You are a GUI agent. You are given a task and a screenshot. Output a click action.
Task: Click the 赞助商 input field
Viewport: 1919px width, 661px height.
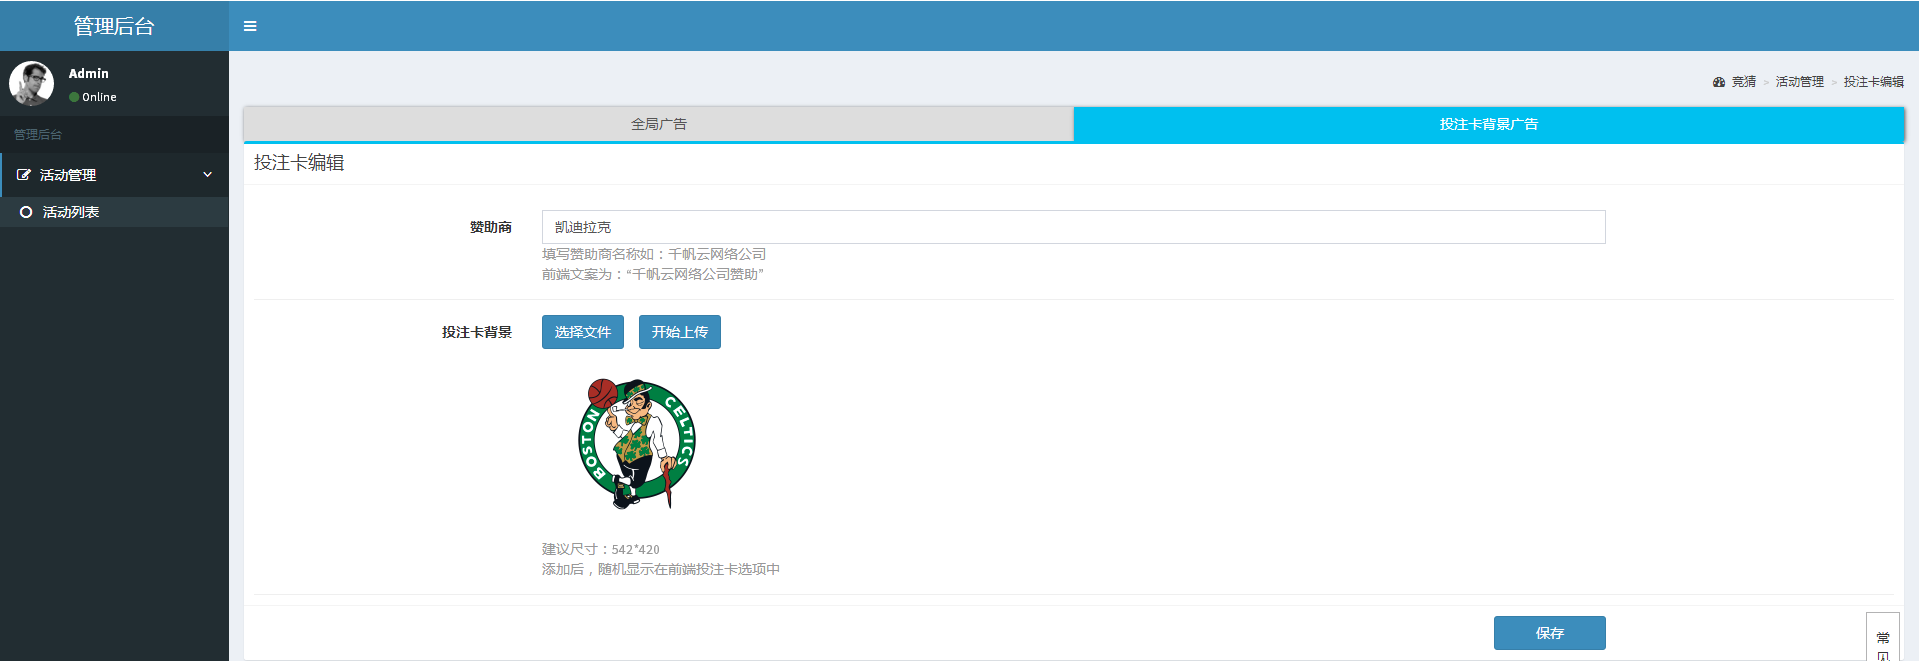click(x=1073, y=227)
